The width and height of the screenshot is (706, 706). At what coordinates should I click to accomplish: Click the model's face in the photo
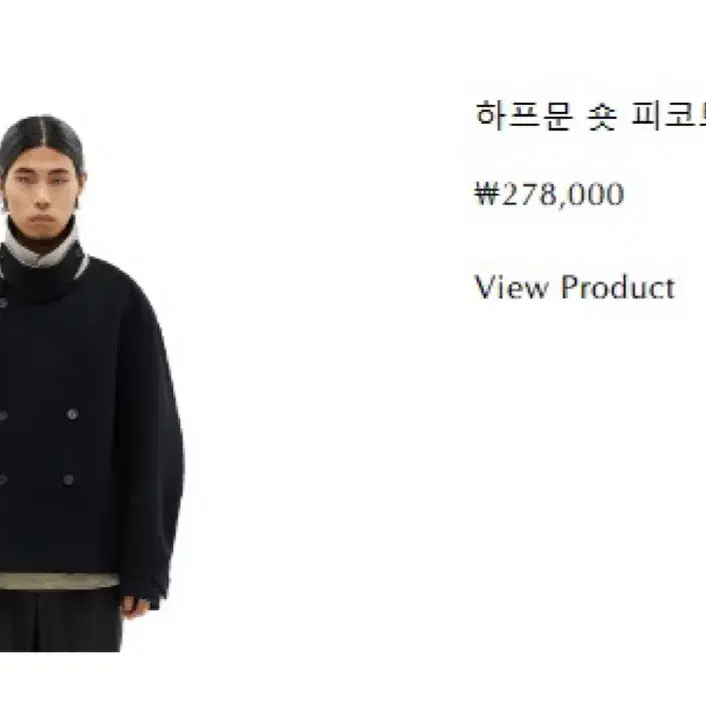coord(41,191)
